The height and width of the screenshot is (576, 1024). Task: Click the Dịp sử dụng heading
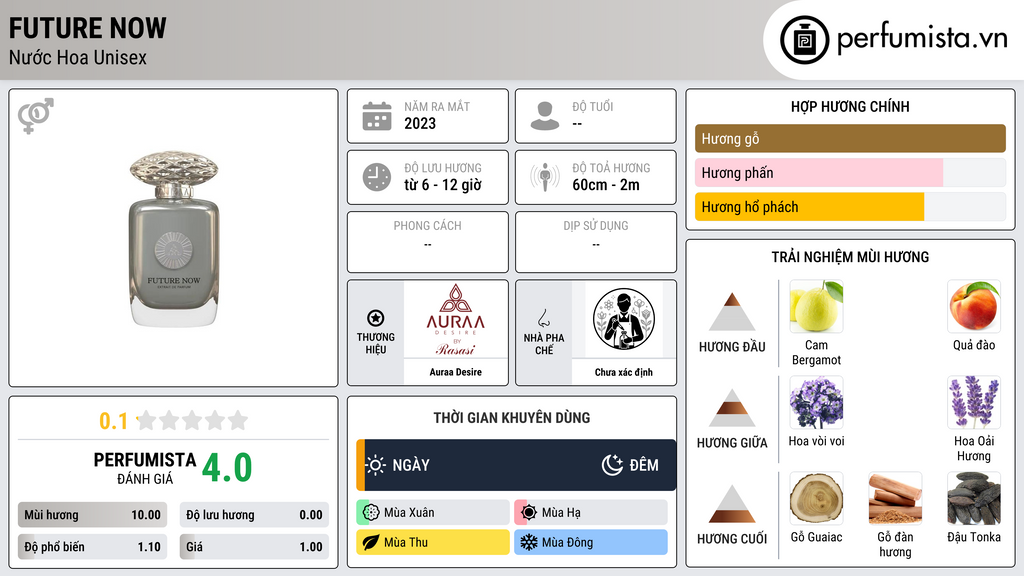pyautogui.click(x=596, y=225)
